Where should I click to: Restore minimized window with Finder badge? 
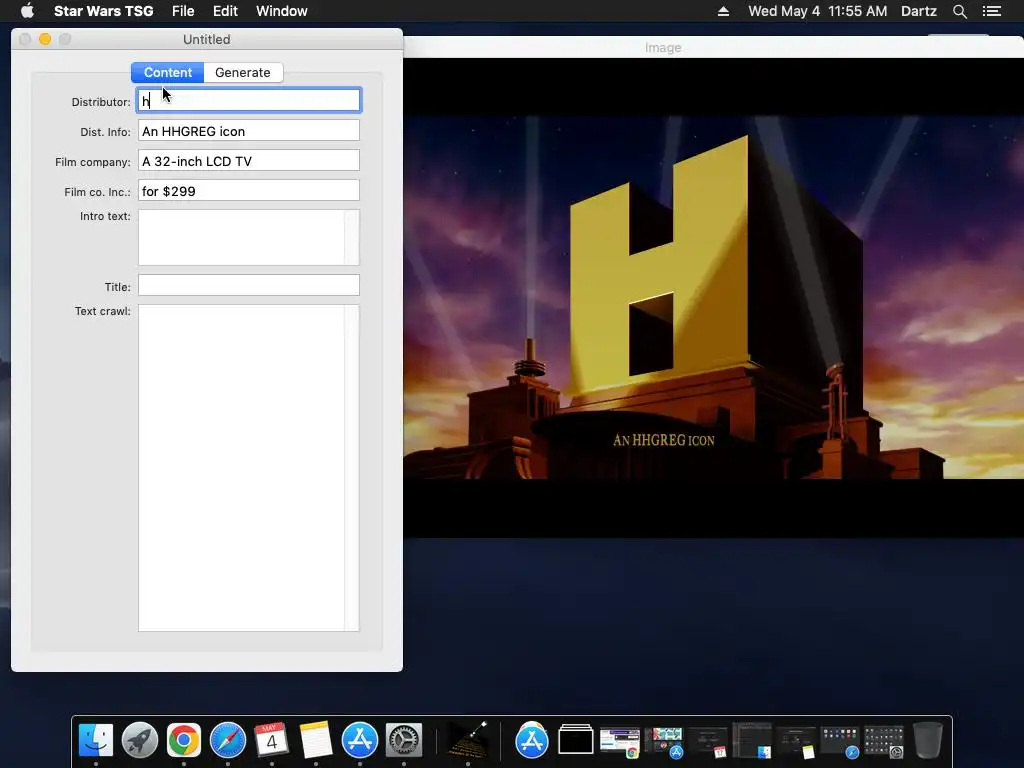point(752,741)
